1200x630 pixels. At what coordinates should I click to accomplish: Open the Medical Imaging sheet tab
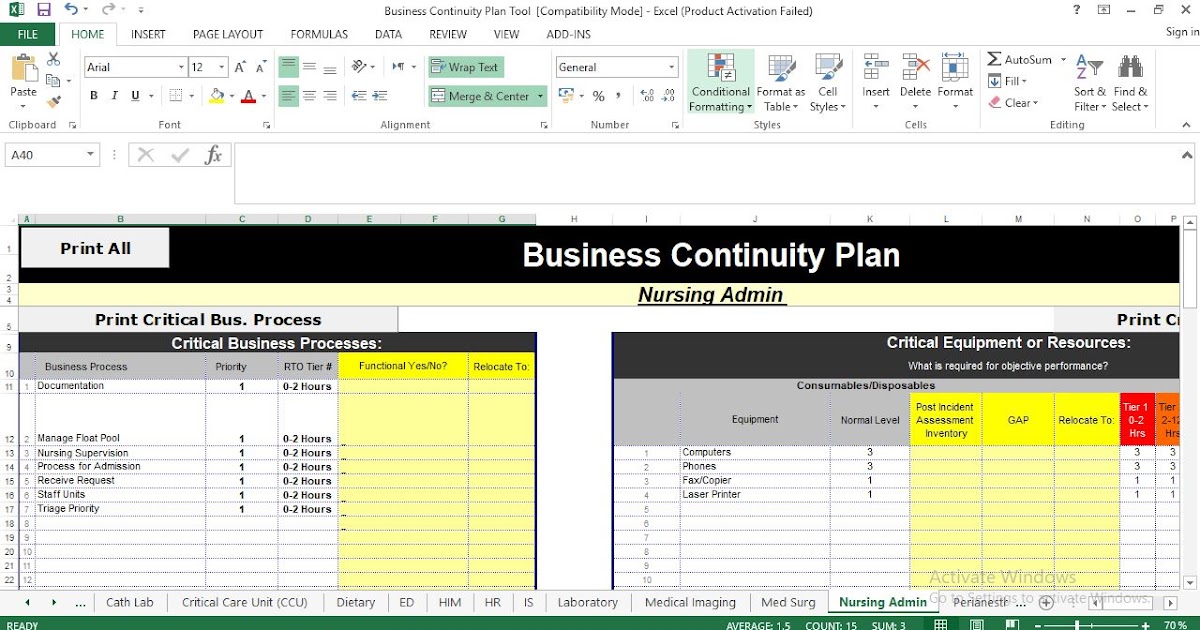[690, 602]
